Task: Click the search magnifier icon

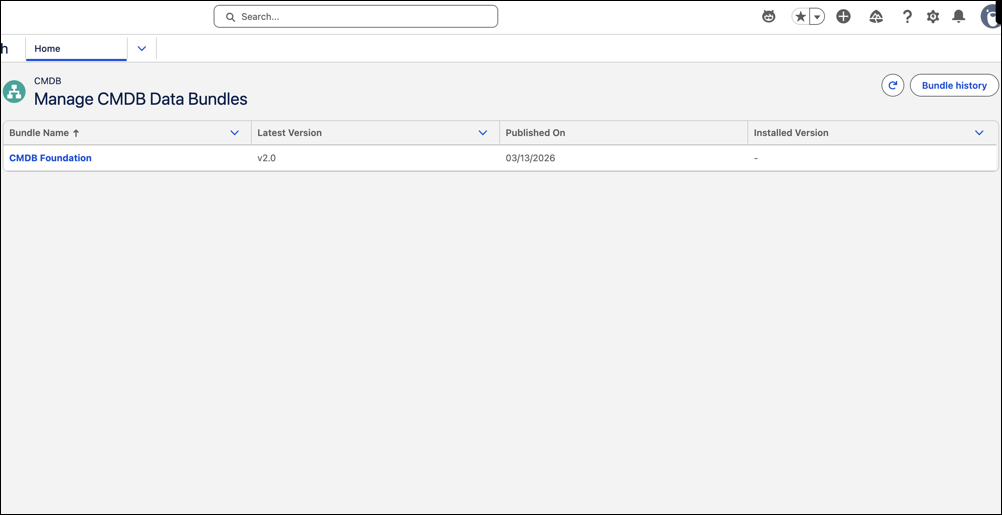Action: tap(231, 17)
